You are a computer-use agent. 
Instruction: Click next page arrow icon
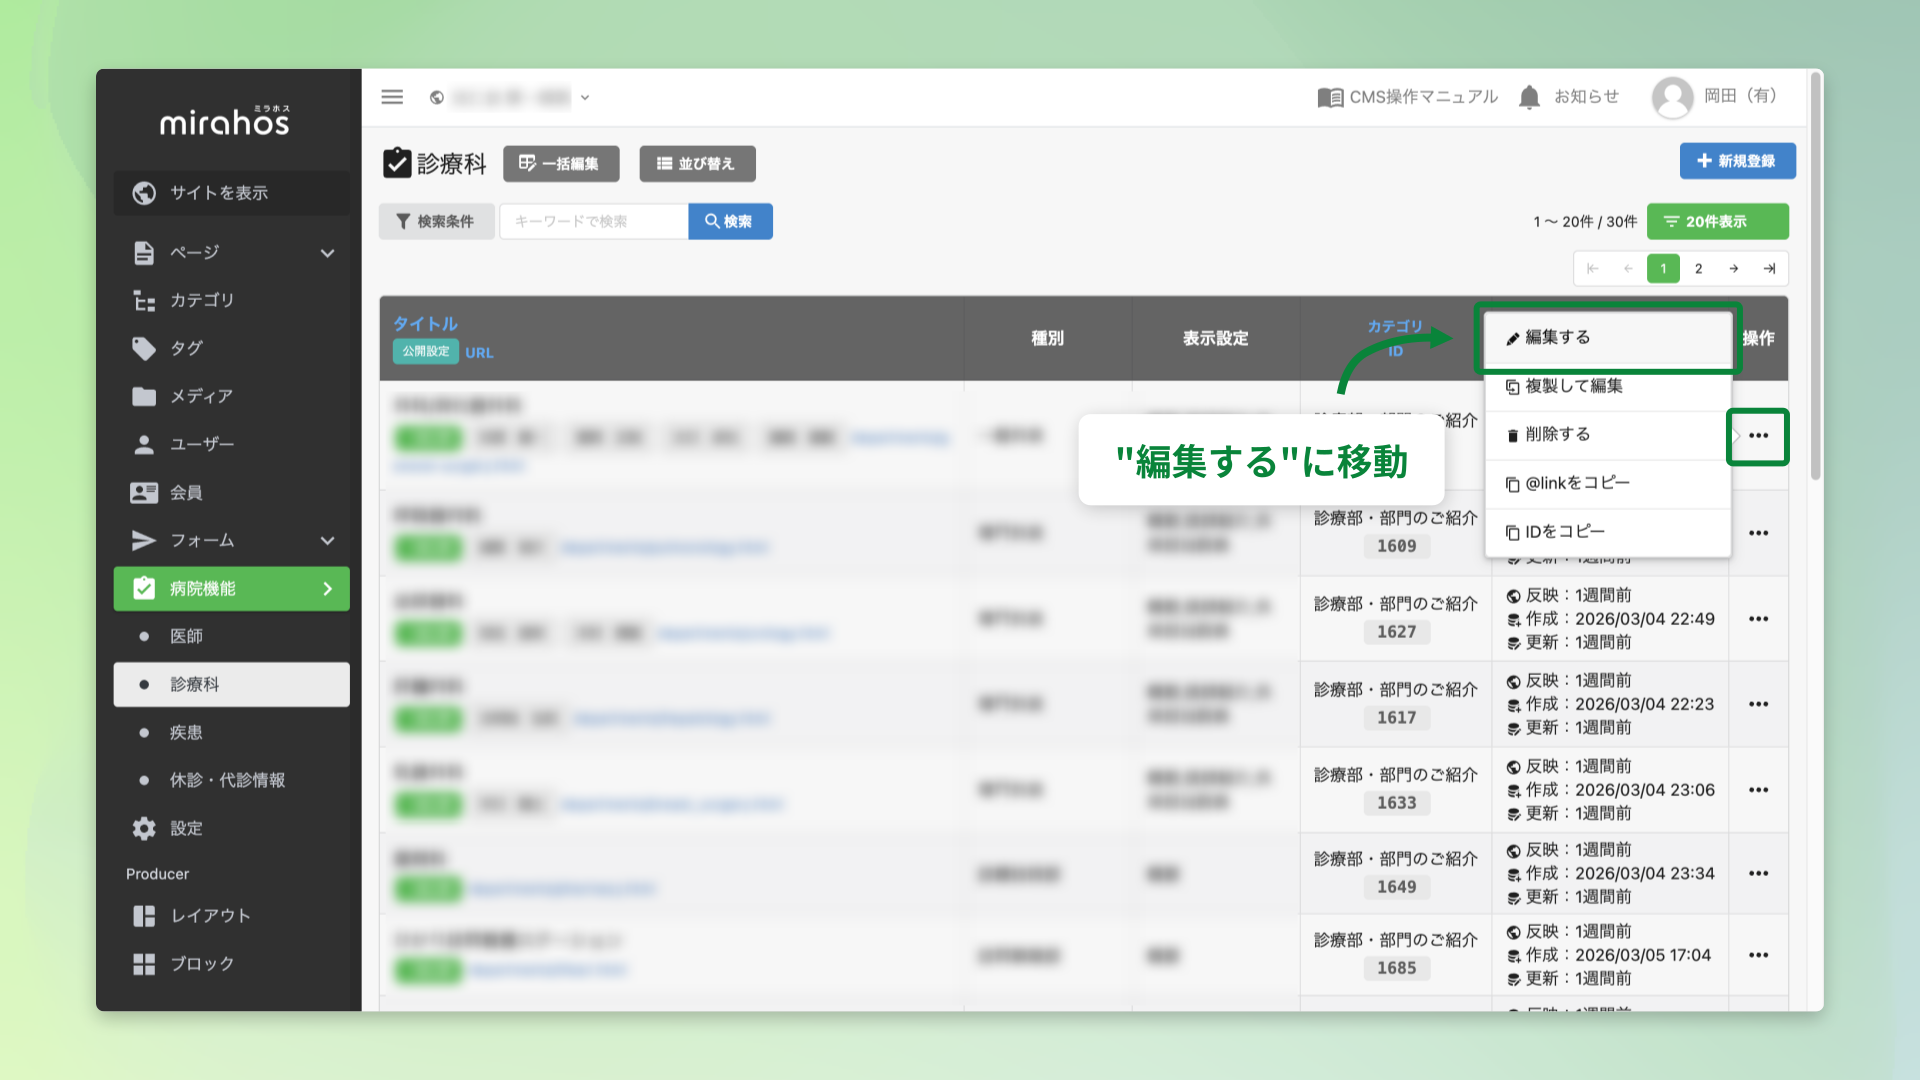(1733, 268)
